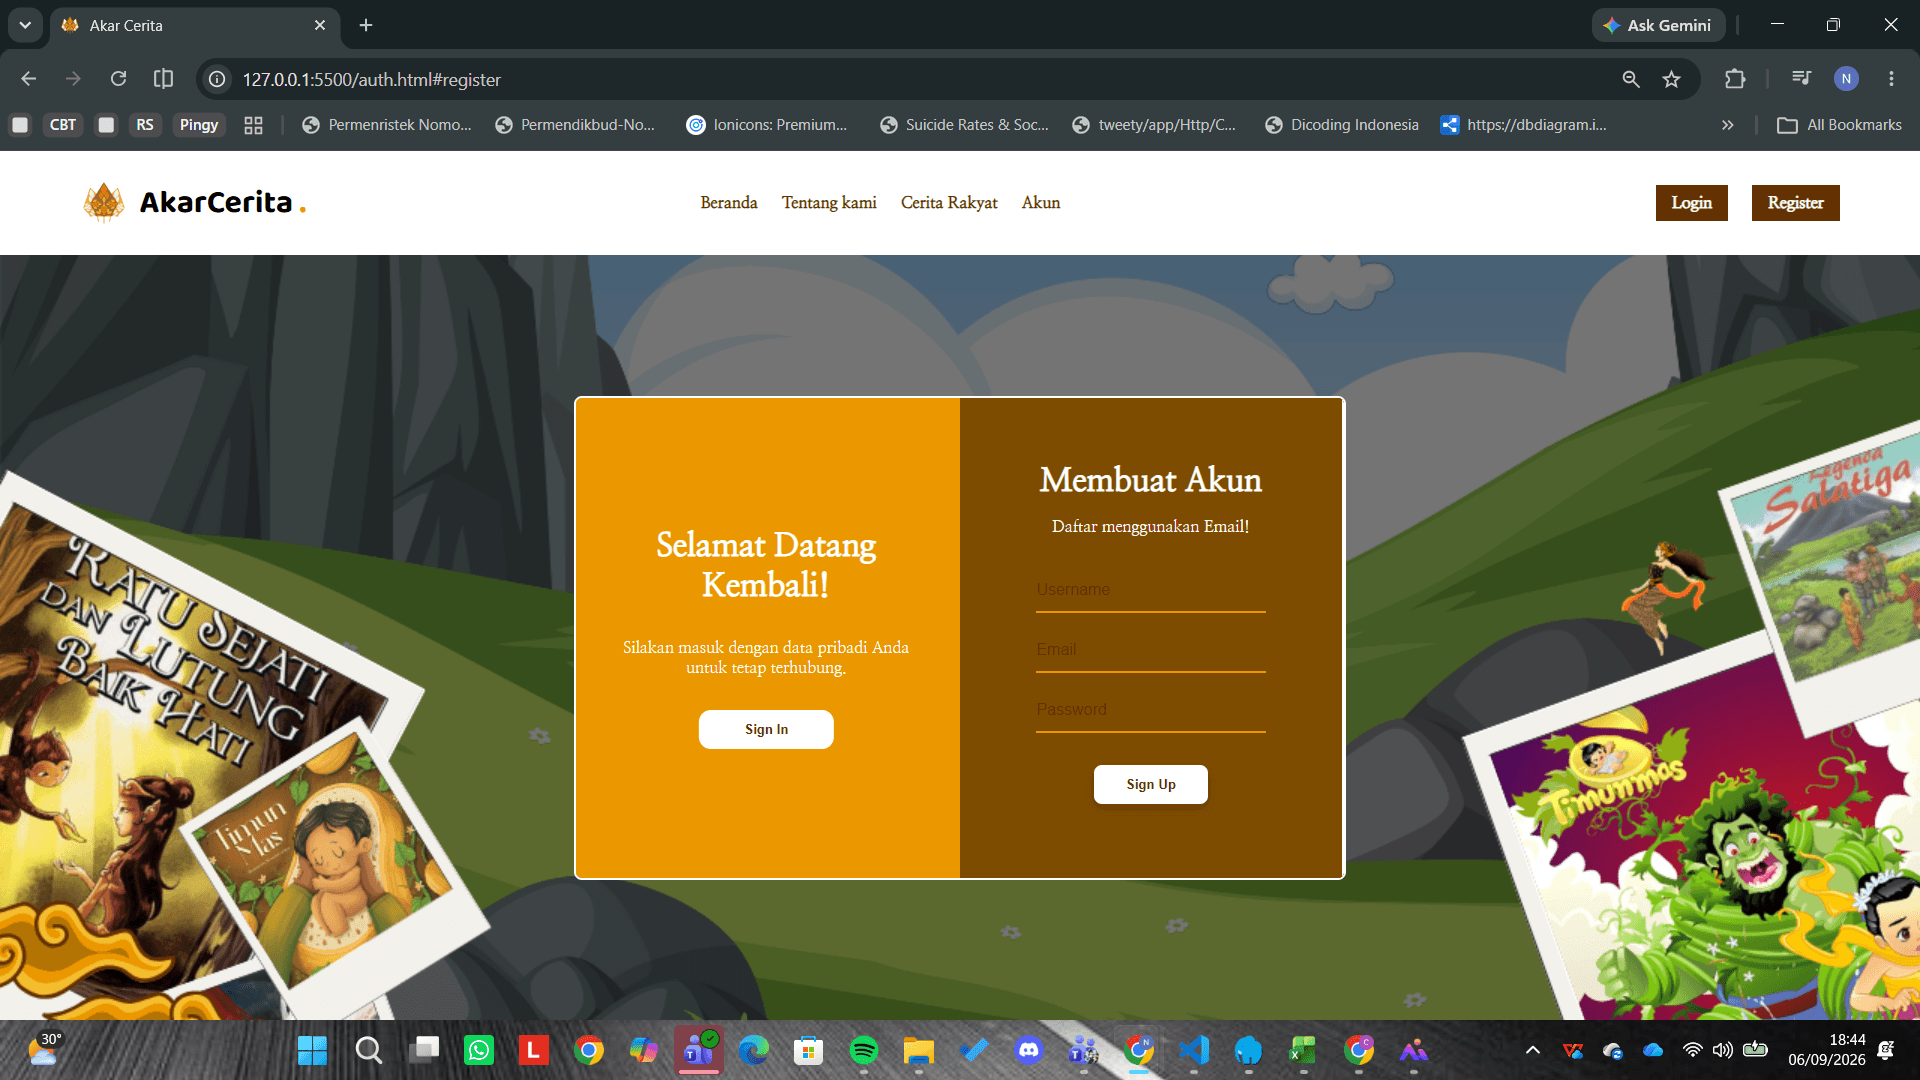Screen dimensions: 1920x1080
Task: Open Spotify from the taskbar
Action: (864, 1050)
